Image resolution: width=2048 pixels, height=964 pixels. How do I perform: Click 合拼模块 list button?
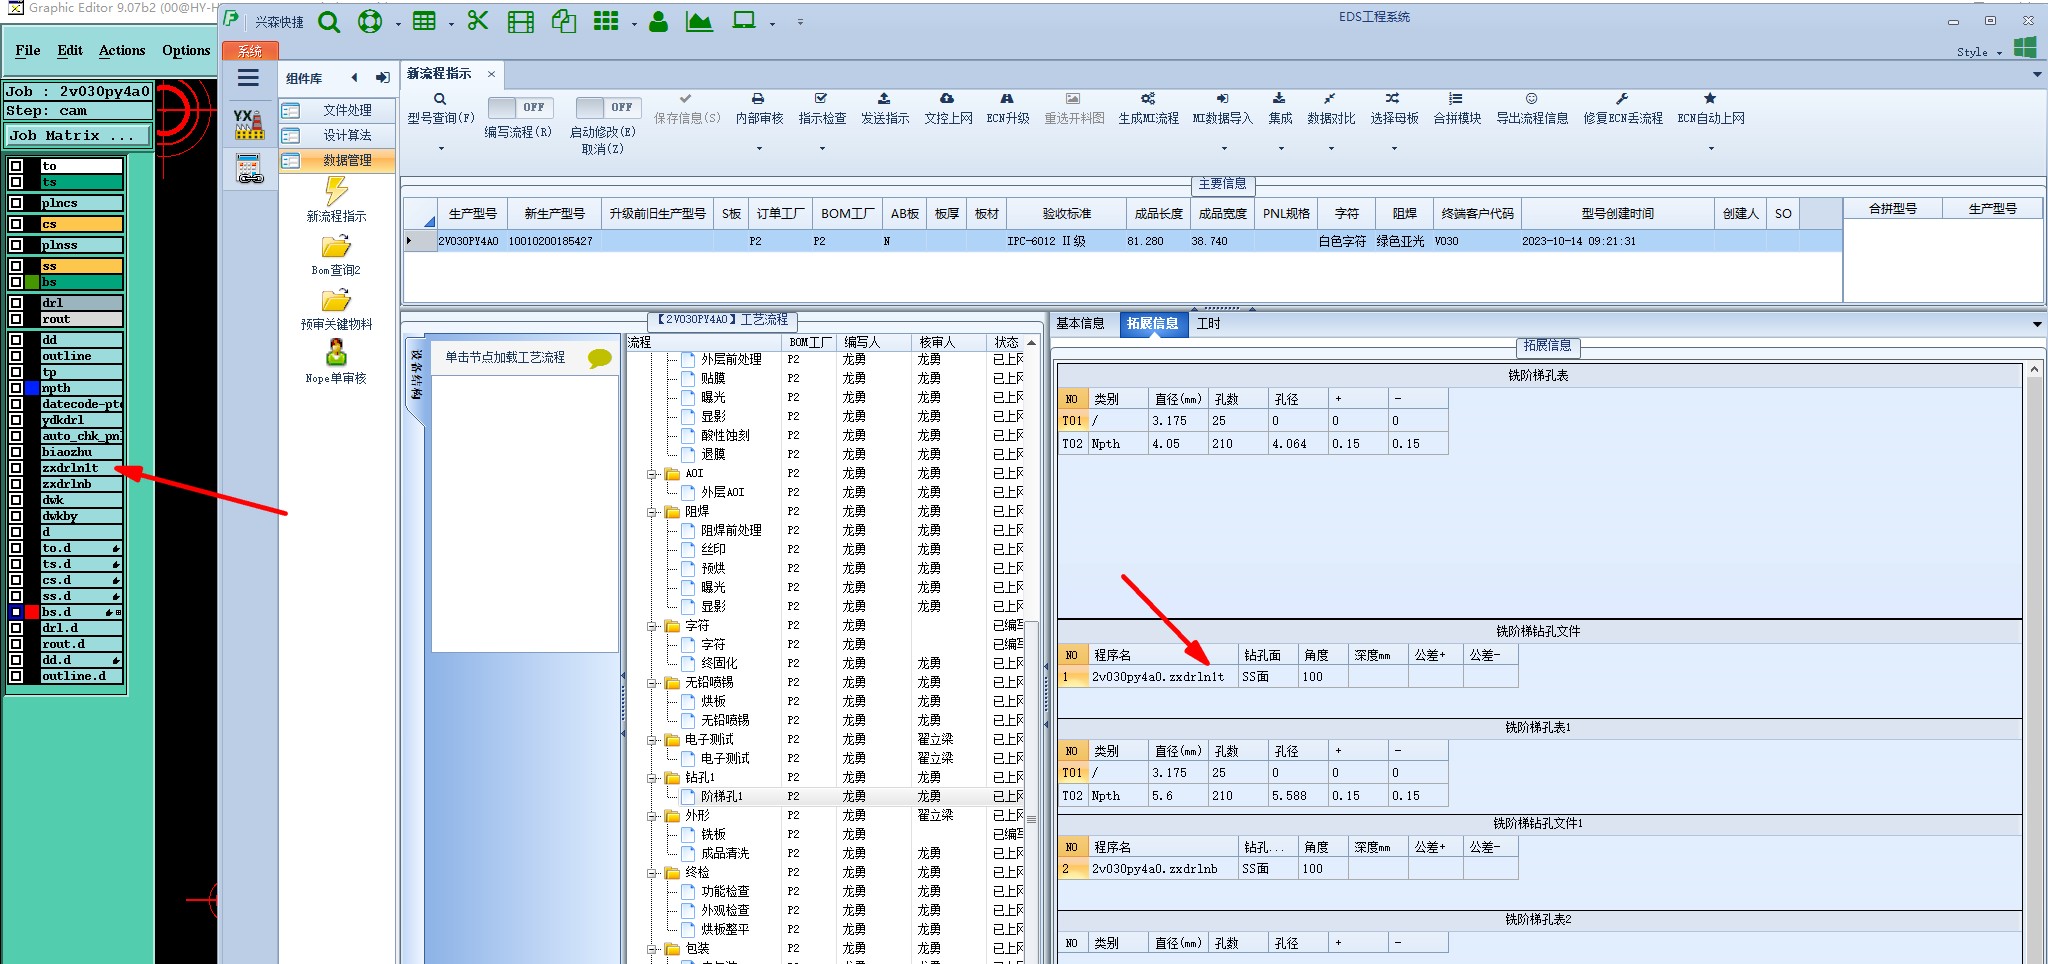click(x=1457, y=108)
